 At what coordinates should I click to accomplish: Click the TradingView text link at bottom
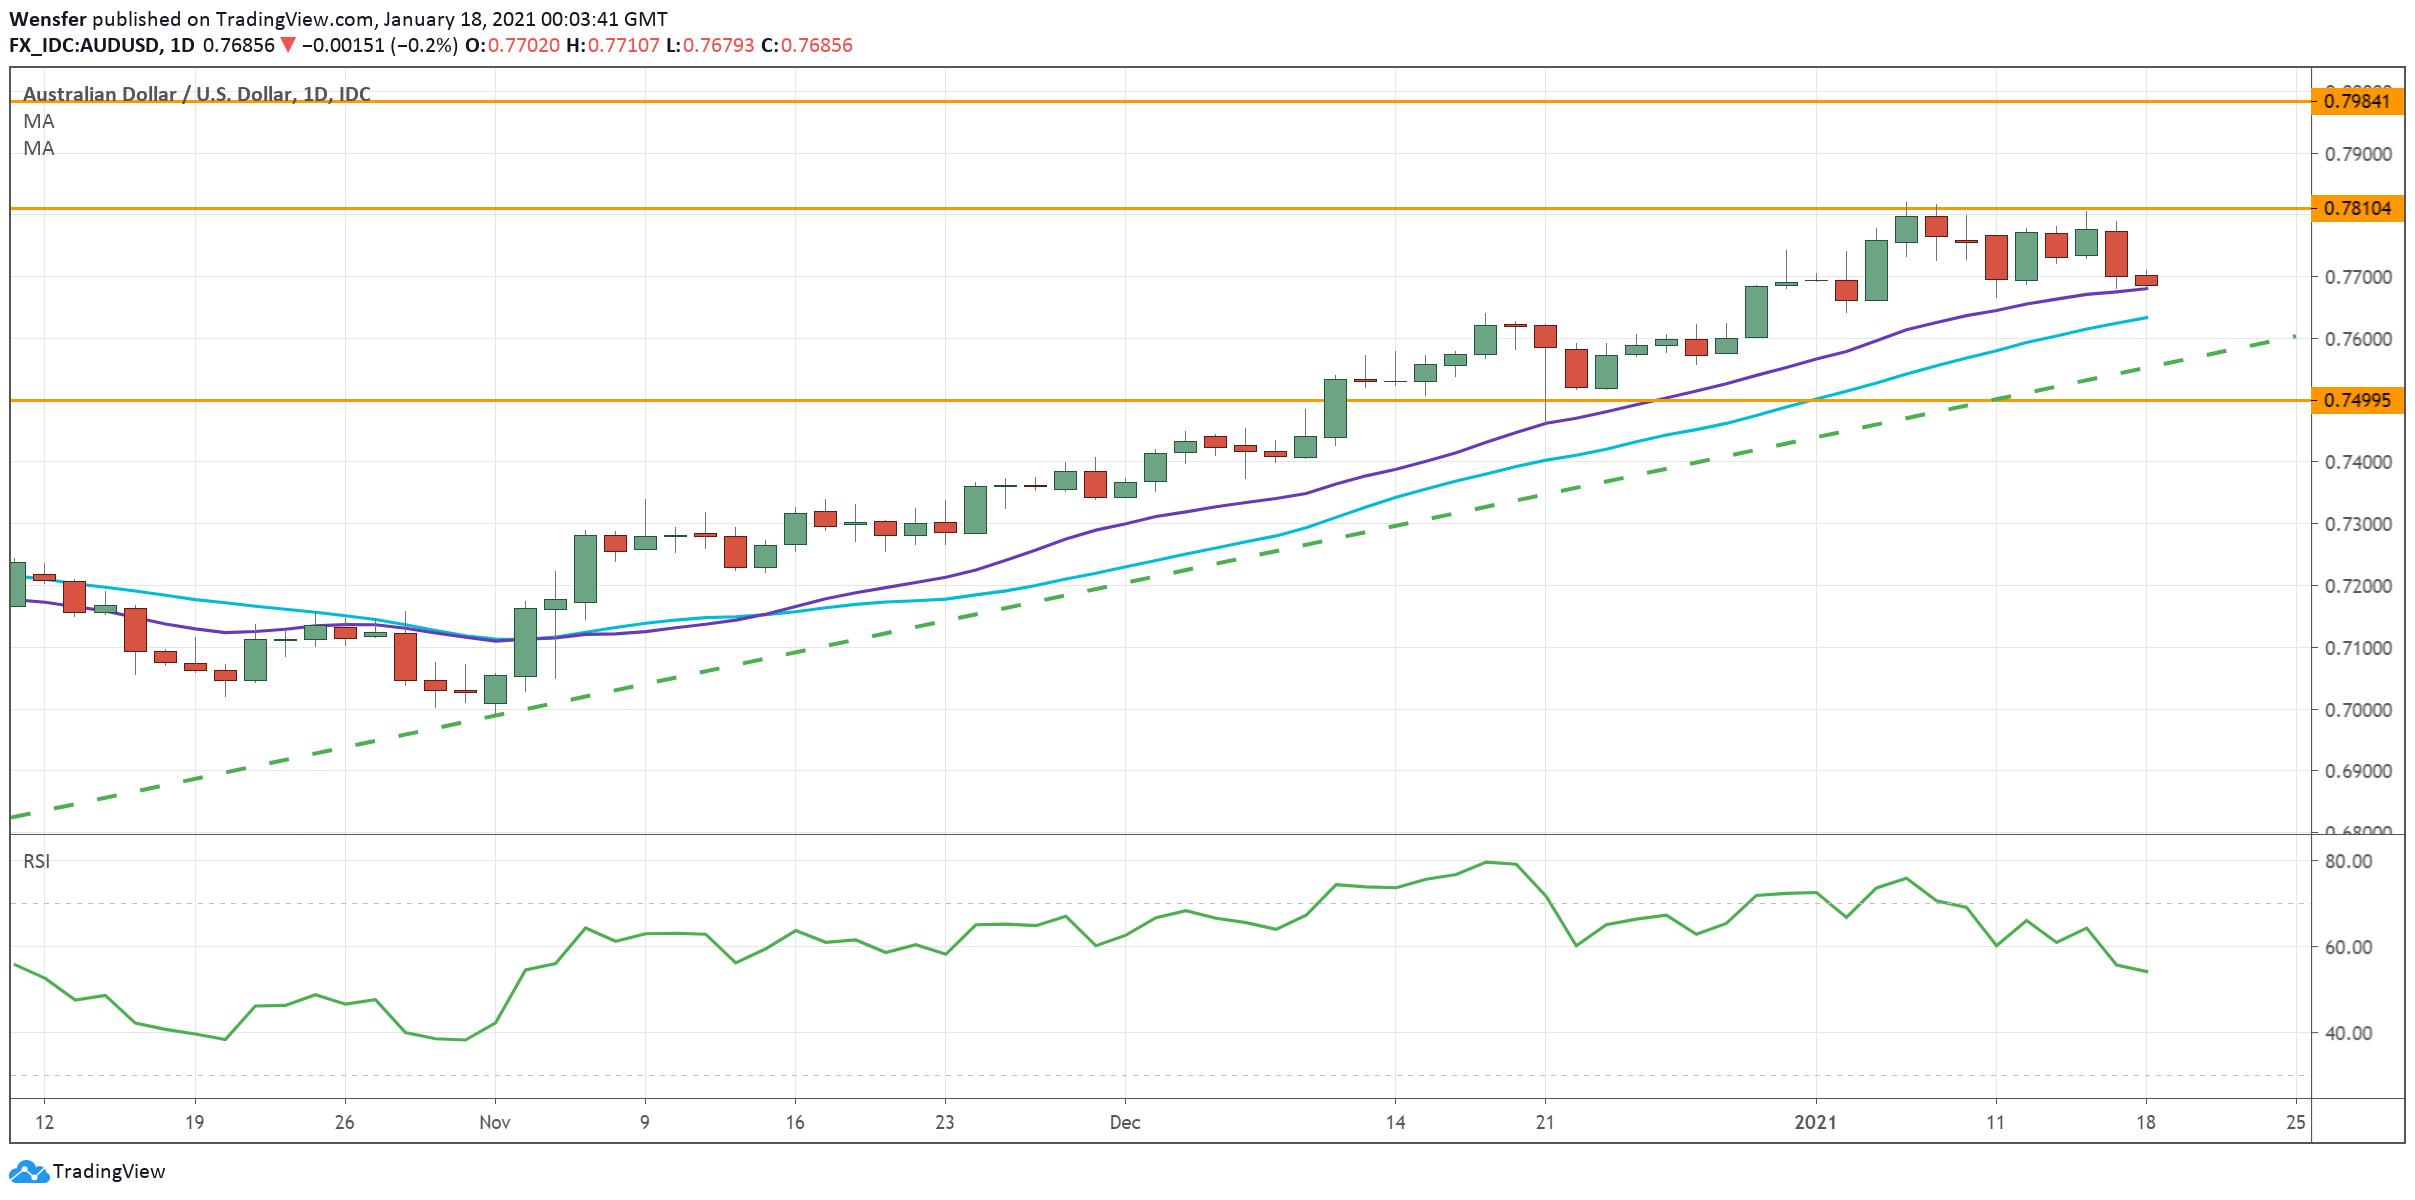pyautogui.click(x=109, y=1171)
